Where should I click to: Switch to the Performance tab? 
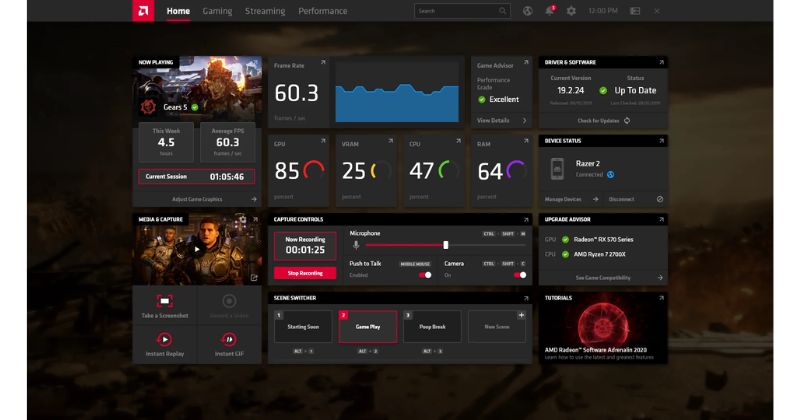323,11
